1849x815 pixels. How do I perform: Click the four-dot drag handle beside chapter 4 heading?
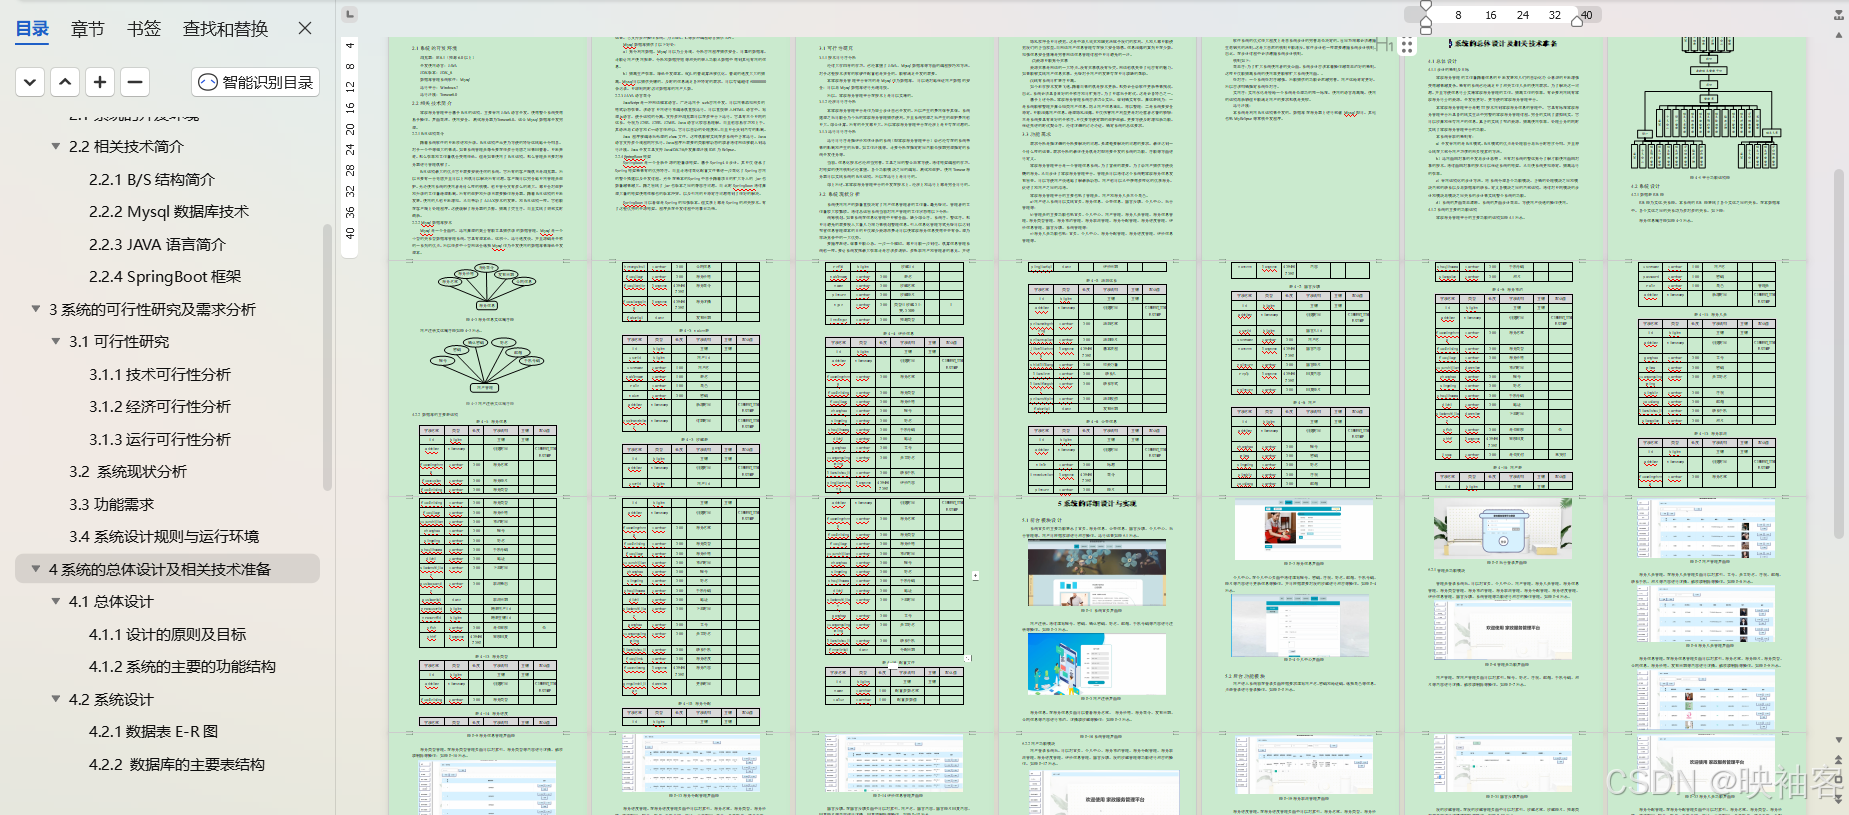coord(1407,45)
